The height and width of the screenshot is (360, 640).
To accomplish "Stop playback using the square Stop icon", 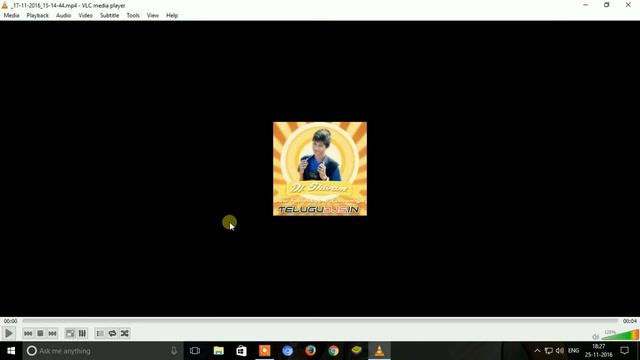I will pos(40,333).
